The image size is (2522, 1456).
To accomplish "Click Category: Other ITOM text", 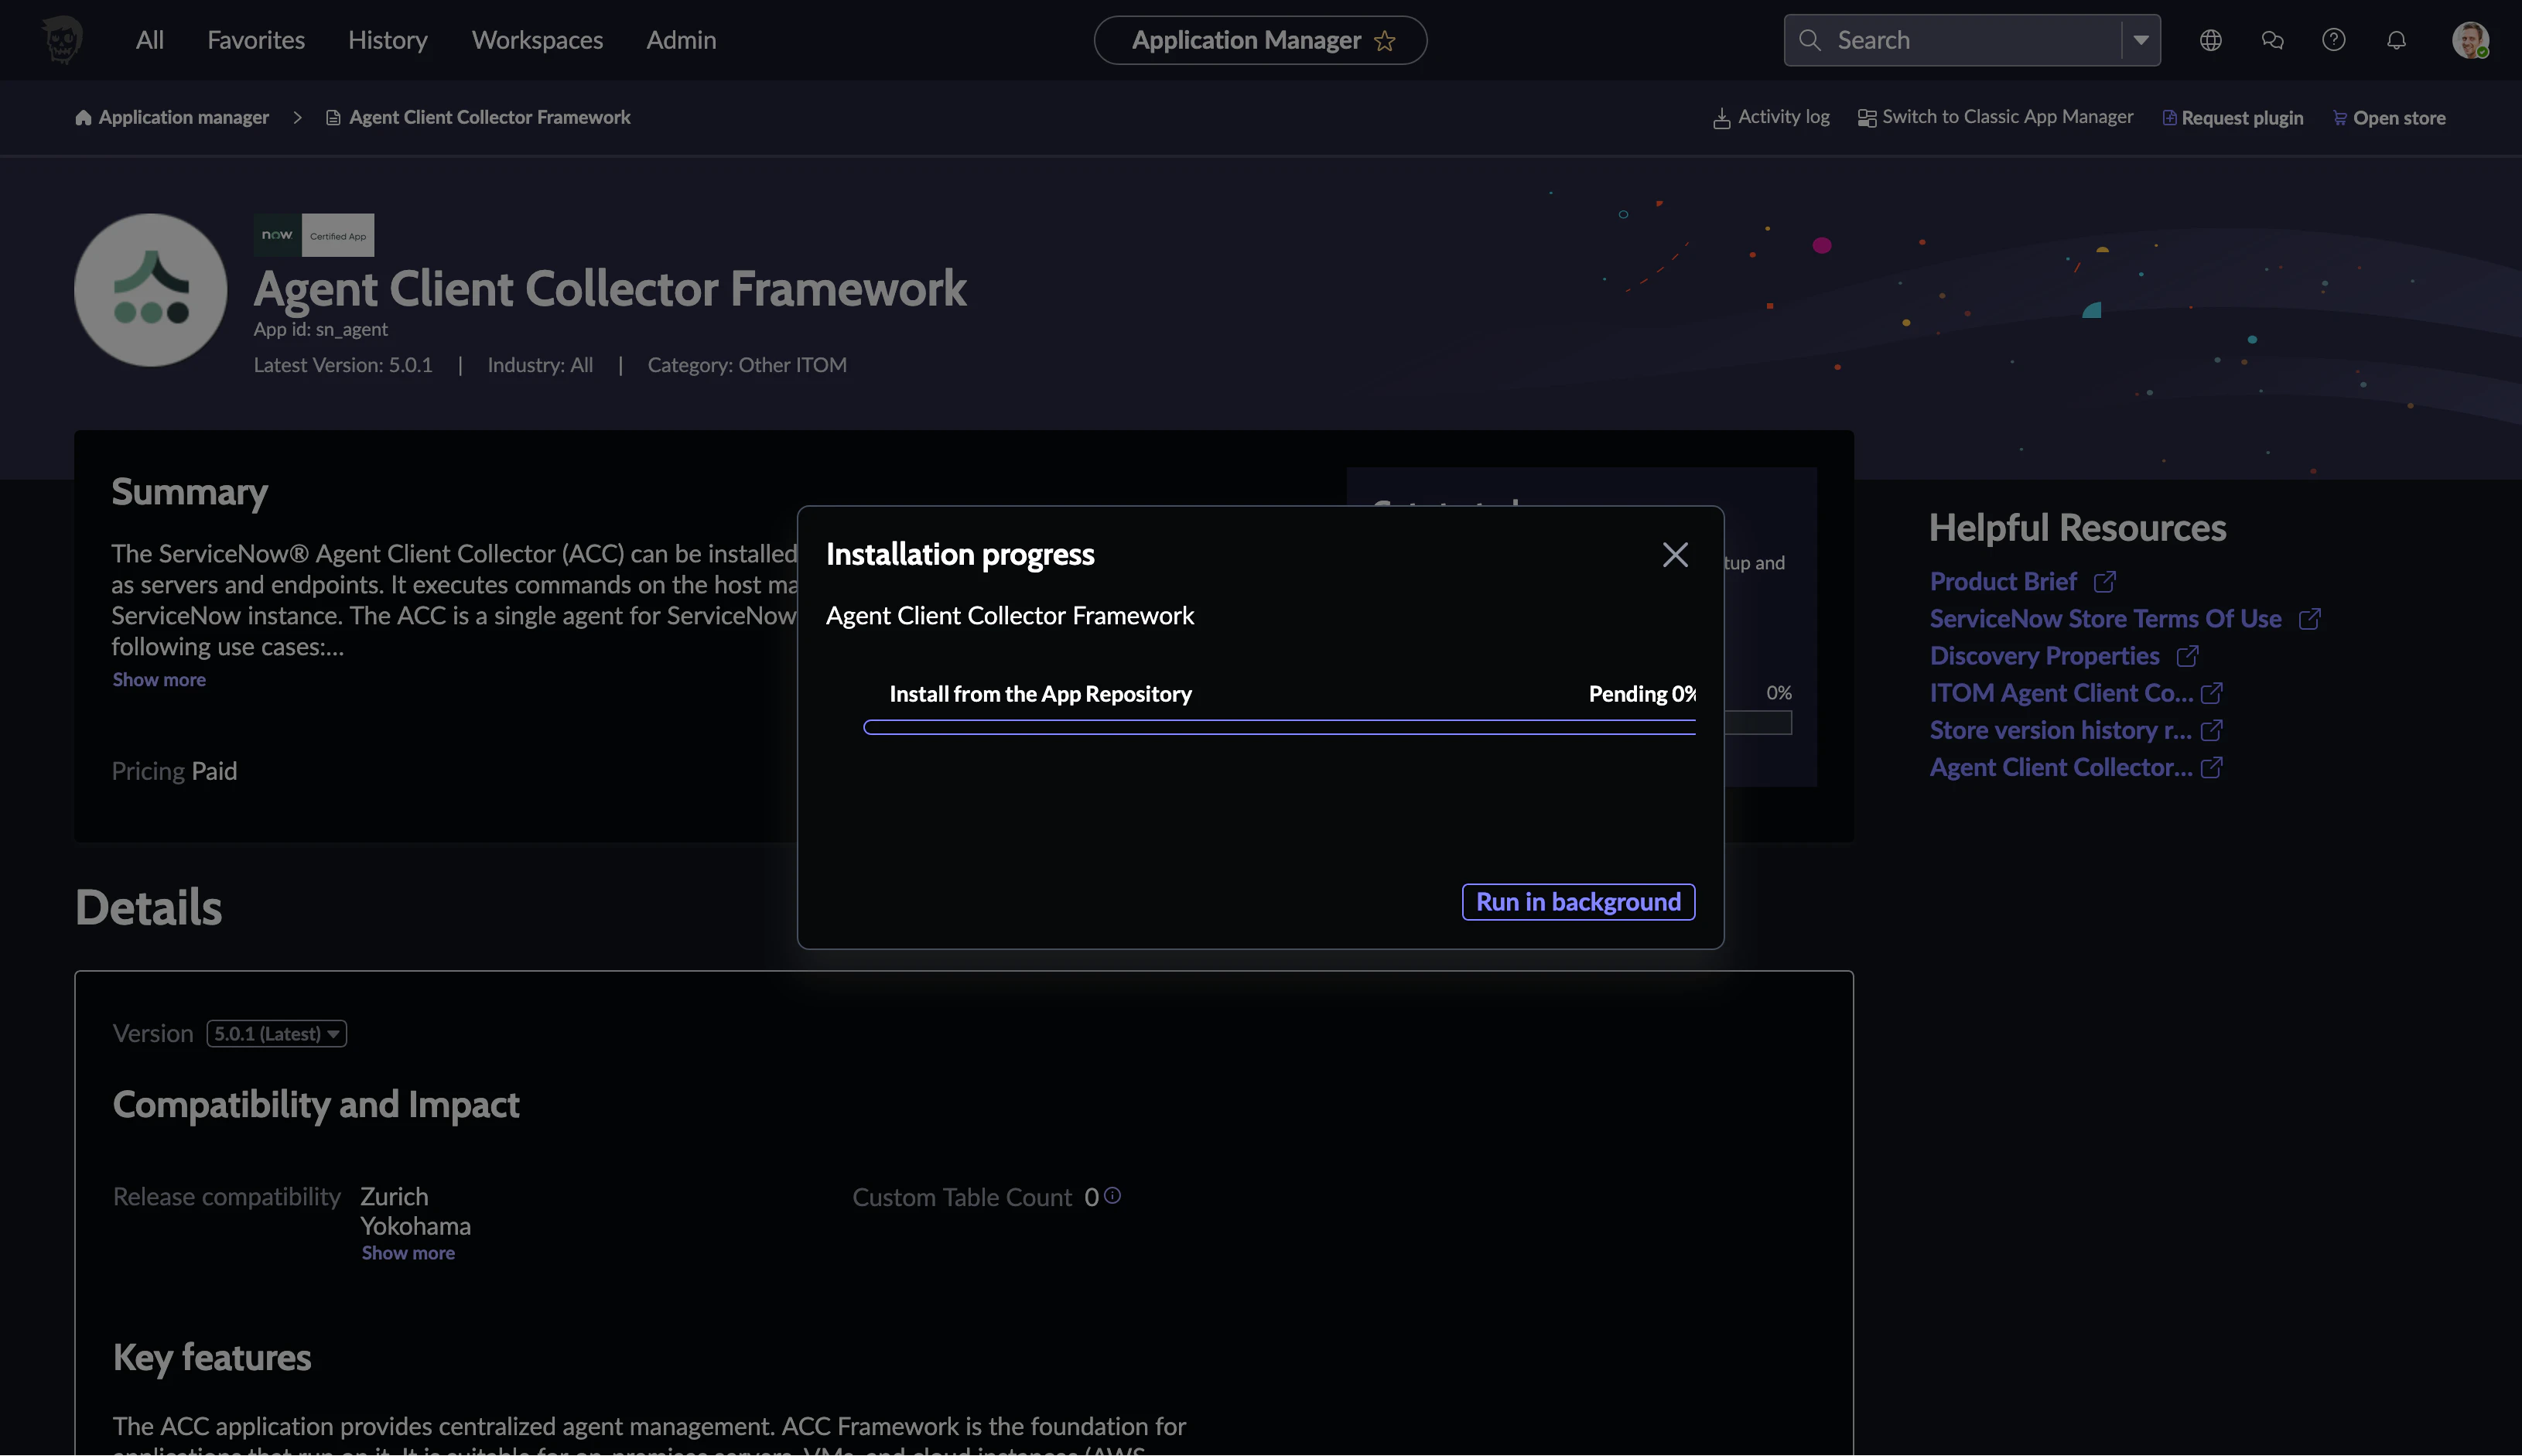I will [x=747, y=365].
